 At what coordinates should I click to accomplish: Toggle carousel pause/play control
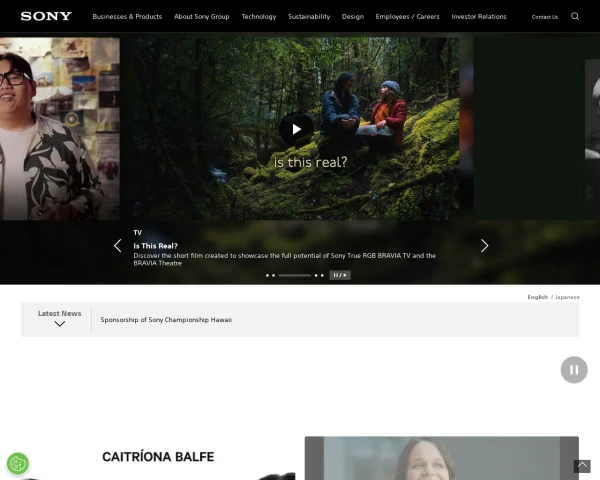pyautogui.click(x=340, y=275)
